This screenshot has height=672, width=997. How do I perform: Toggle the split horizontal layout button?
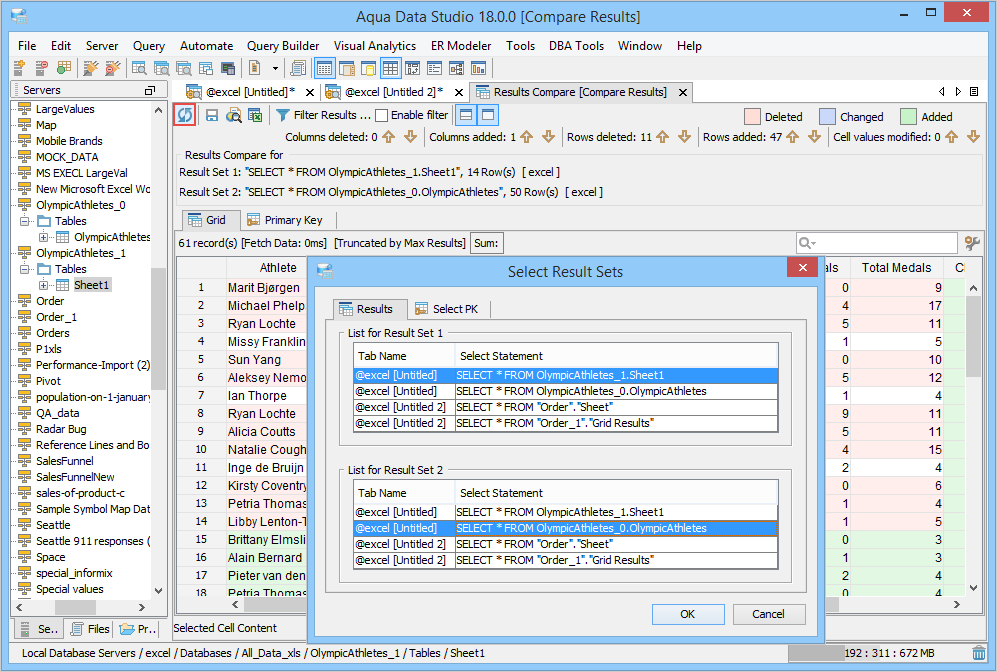pyautogui.click(x=466, y=115)
